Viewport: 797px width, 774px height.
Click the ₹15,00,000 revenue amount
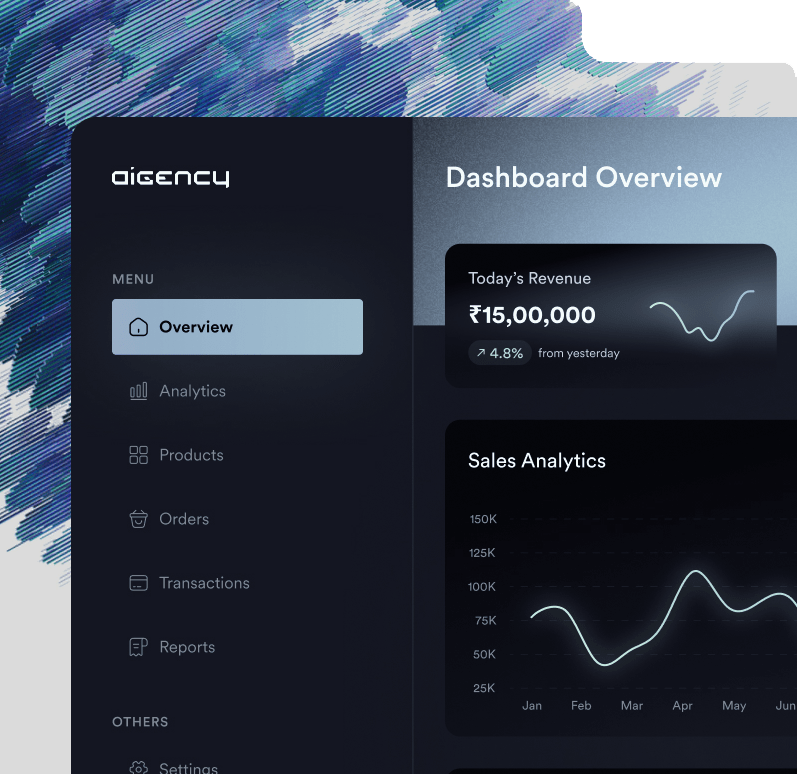point(532,315)
